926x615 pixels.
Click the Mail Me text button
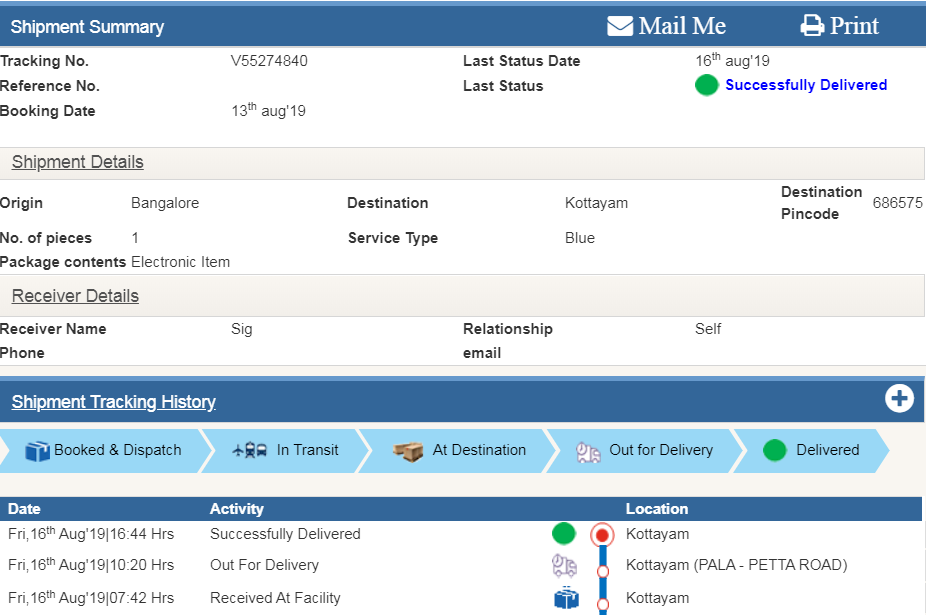682,26
